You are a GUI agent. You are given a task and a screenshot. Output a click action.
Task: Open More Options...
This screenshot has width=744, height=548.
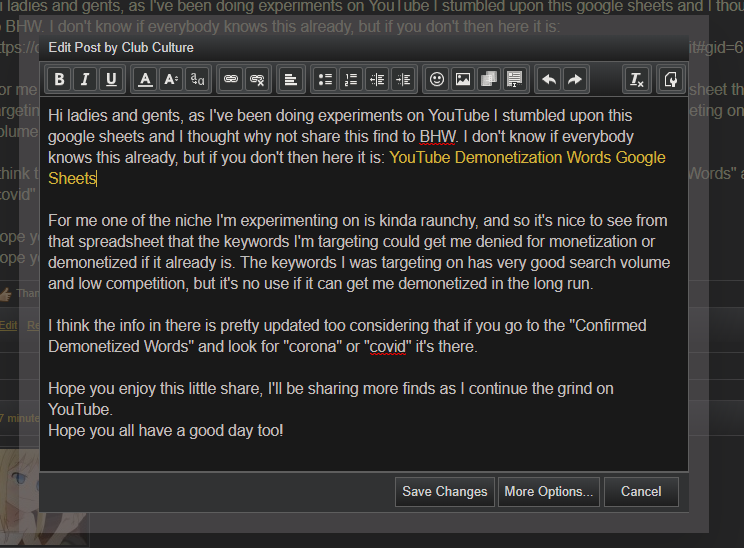point(549,492)
